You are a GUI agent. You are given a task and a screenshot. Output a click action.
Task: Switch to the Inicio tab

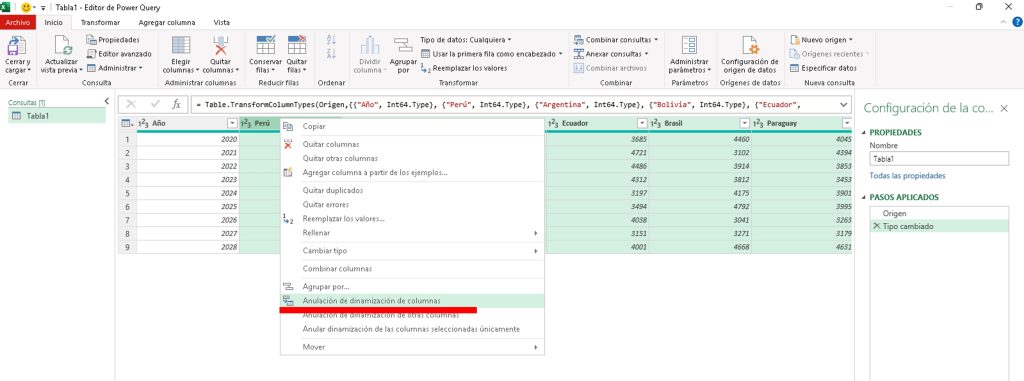pos(53,22)
